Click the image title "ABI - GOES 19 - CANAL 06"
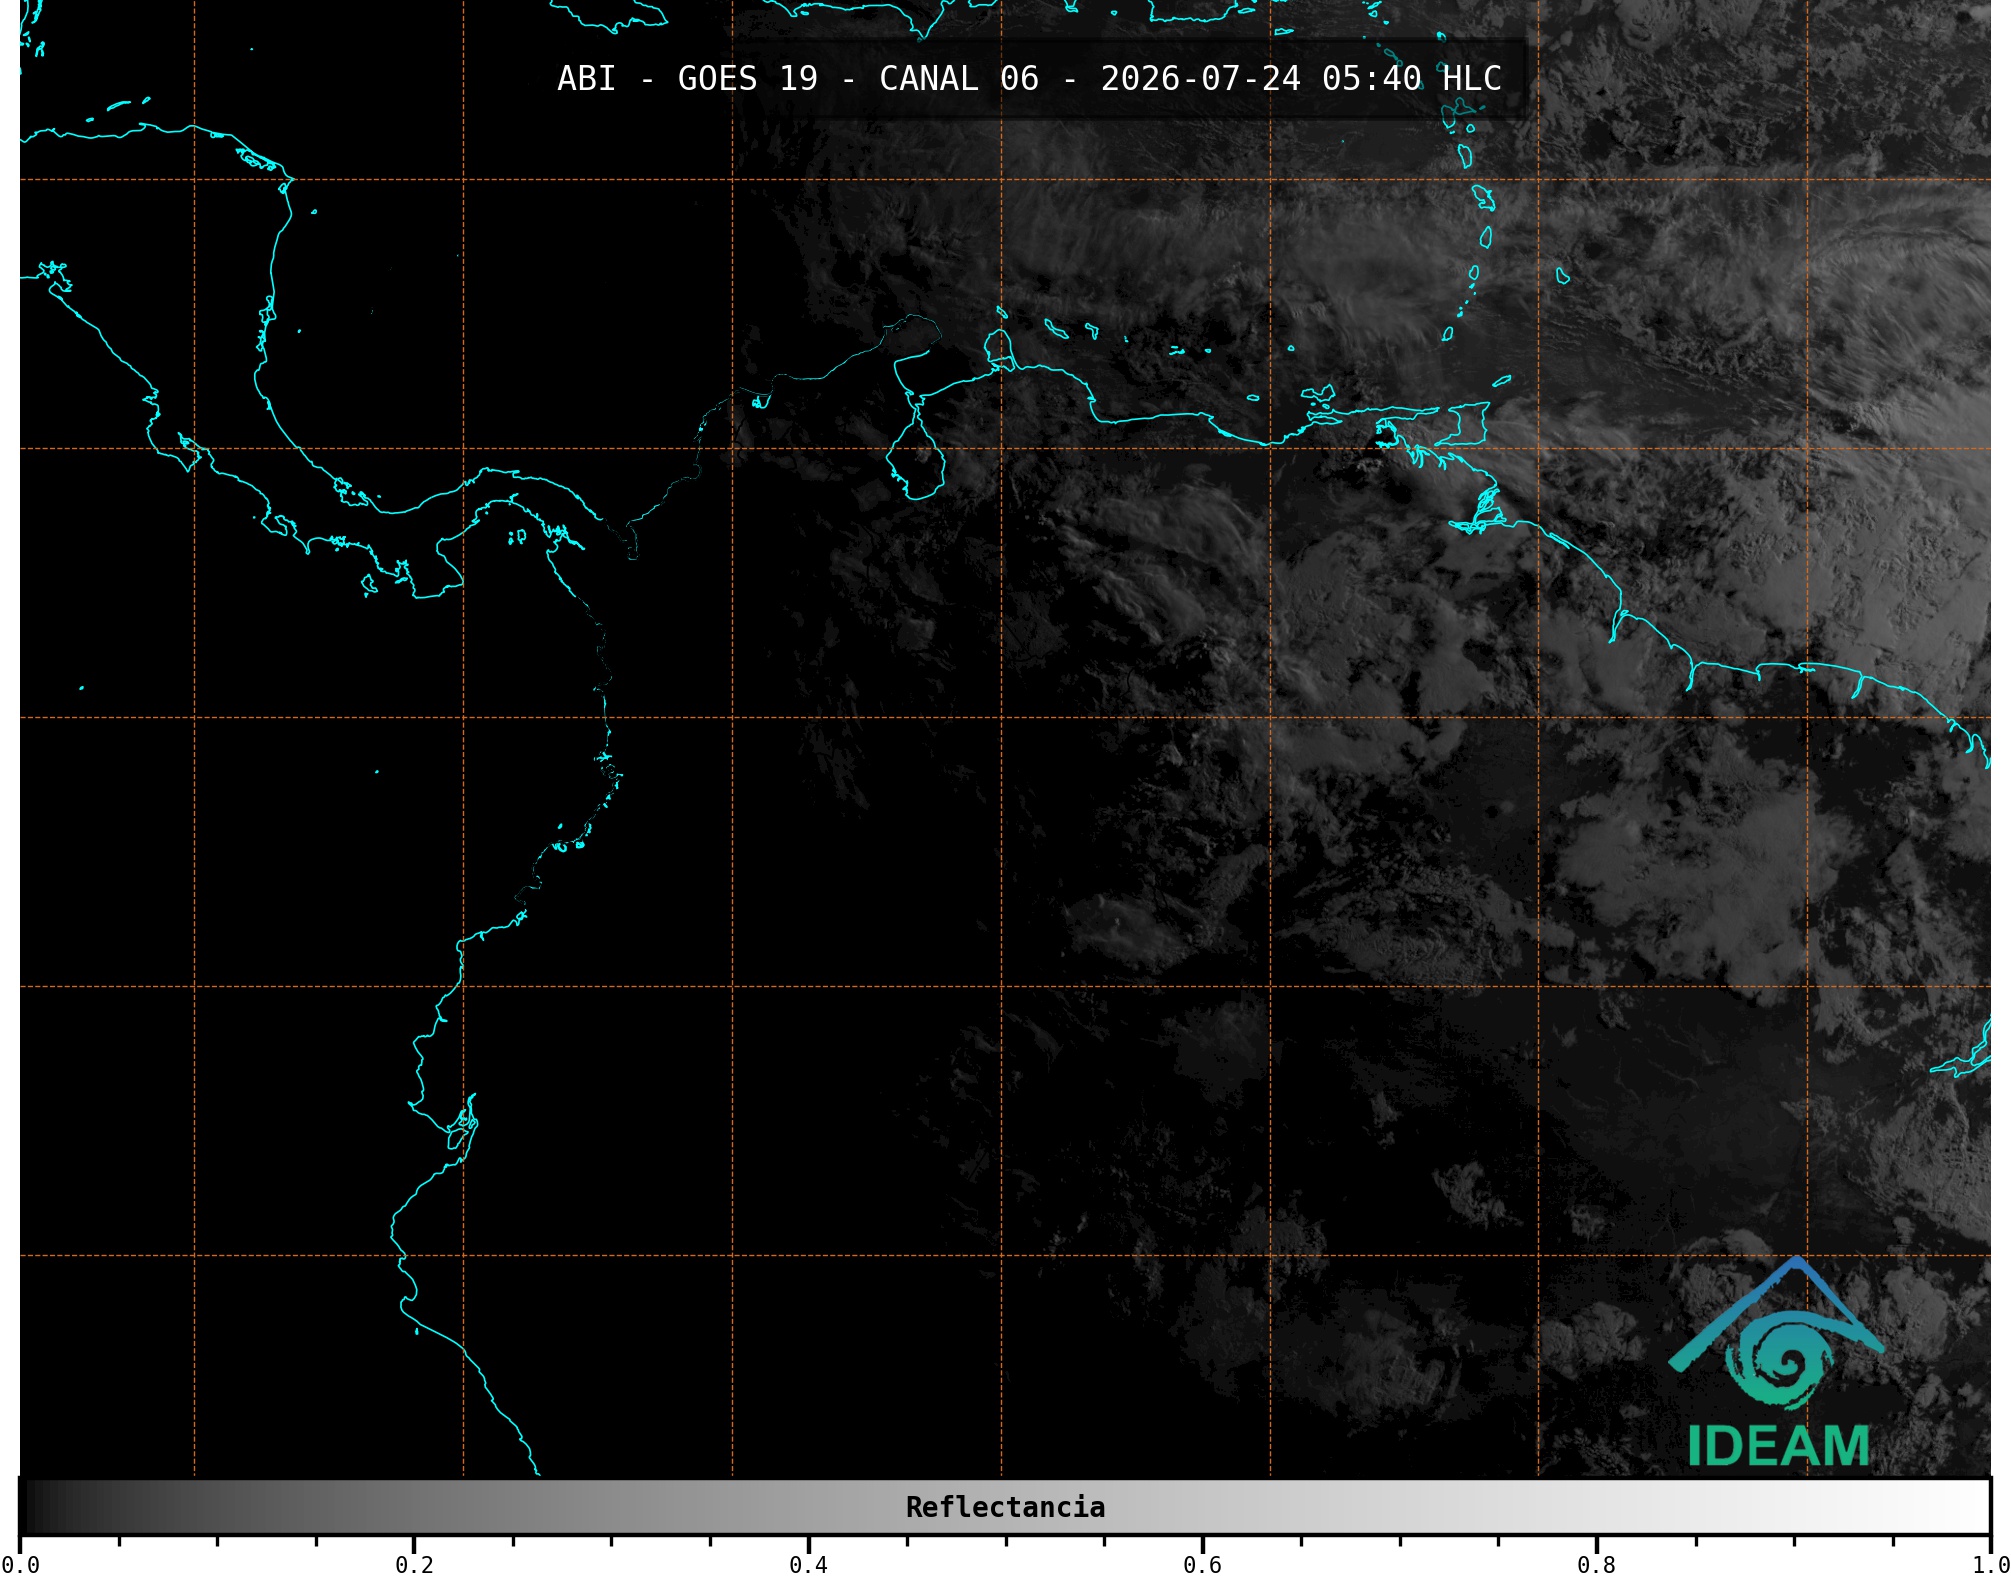This screenshot has height=1577, width=2011. click(x=797, y=78)
